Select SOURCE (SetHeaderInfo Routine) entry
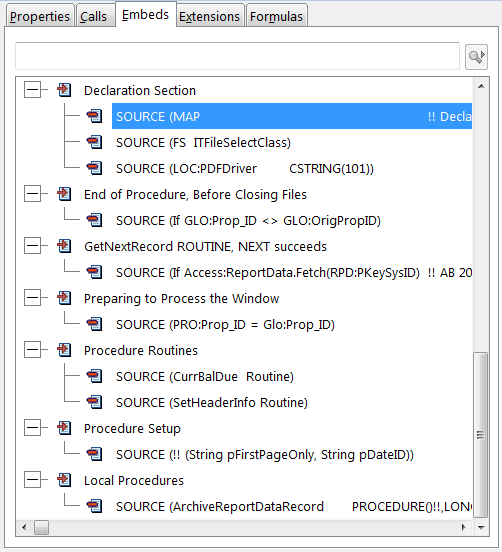Viewport: 502px width, 552px height. 212,402
